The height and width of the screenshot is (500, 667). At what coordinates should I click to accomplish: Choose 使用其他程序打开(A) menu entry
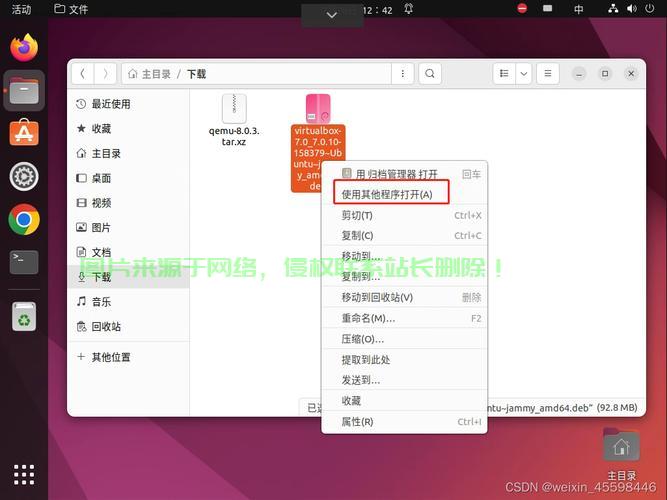tap(404, 194)
